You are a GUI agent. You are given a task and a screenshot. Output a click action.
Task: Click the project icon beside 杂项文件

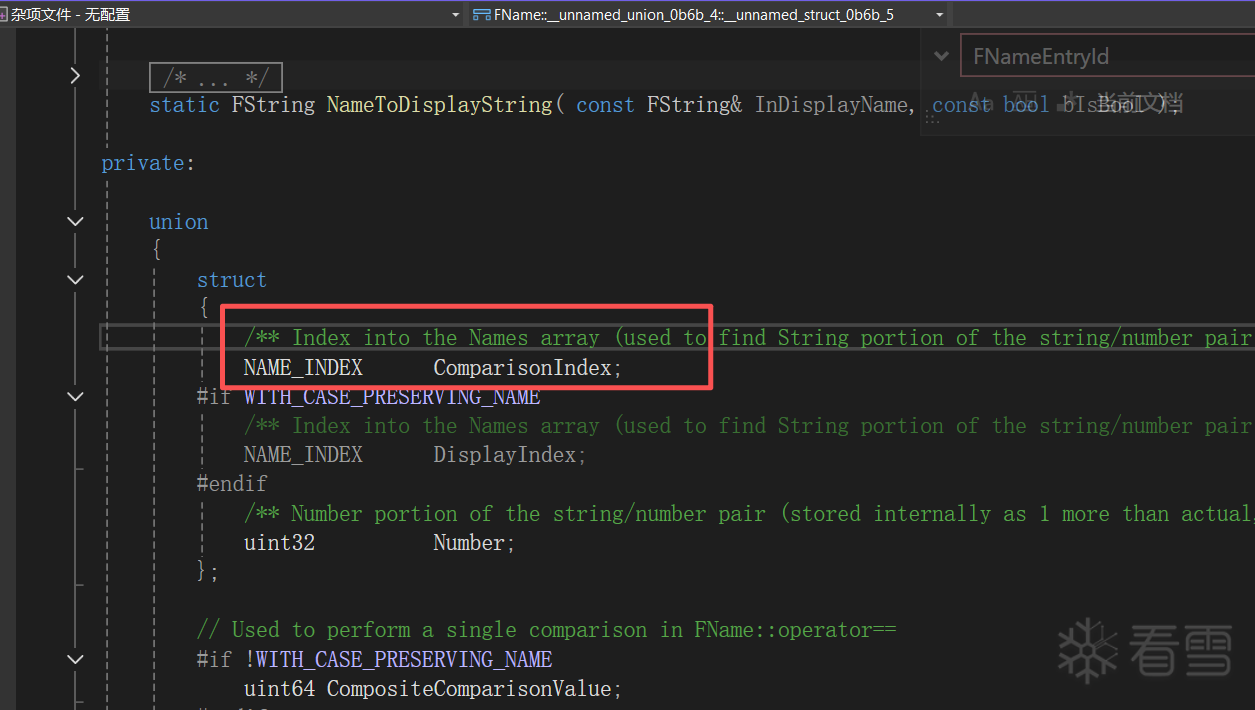4,15
